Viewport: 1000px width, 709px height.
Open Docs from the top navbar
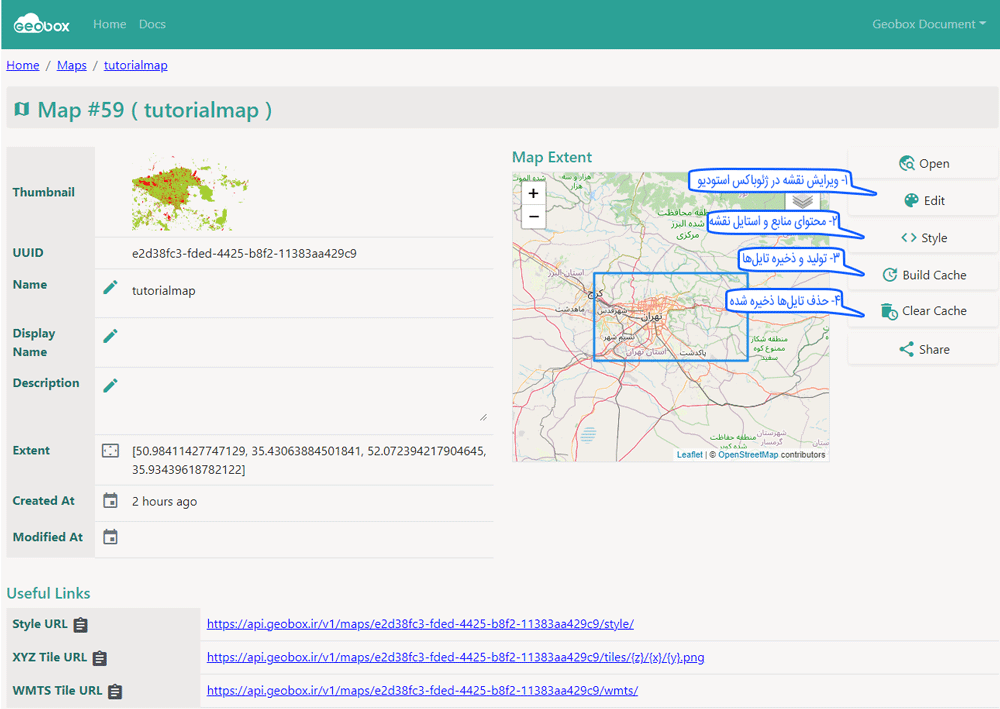152,24
